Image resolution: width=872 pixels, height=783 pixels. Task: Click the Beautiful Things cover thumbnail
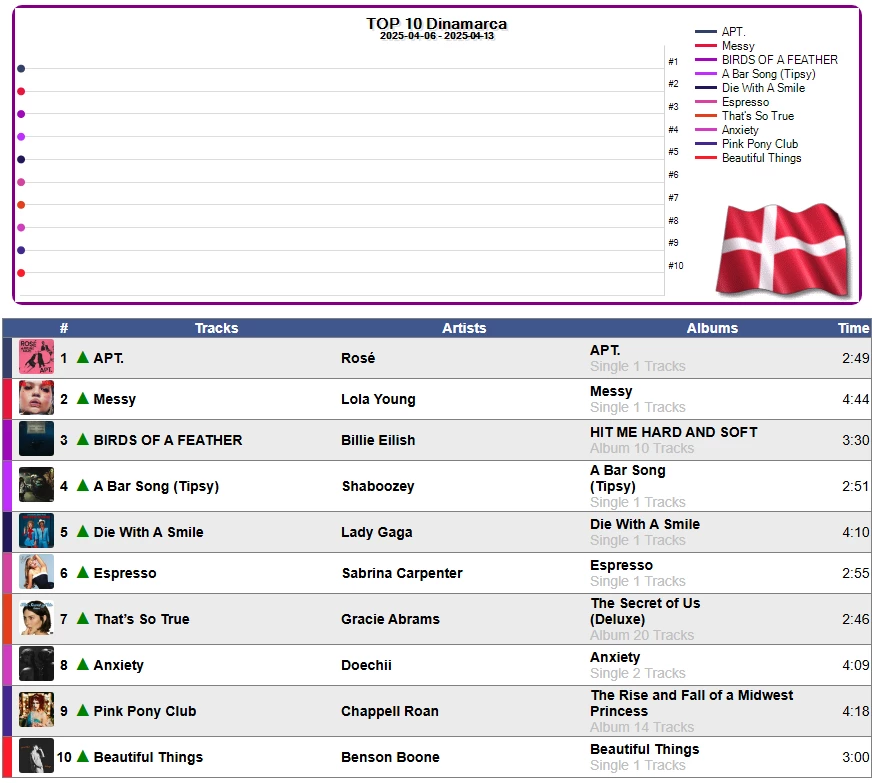pyautogui.click(x=36, y=756)
